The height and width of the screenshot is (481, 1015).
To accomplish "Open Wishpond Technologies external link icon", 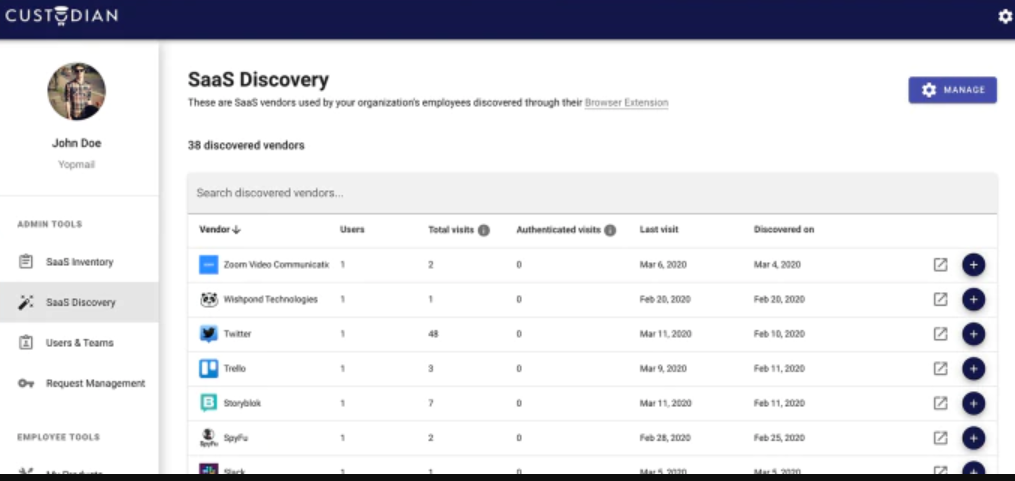I will 940,300.
